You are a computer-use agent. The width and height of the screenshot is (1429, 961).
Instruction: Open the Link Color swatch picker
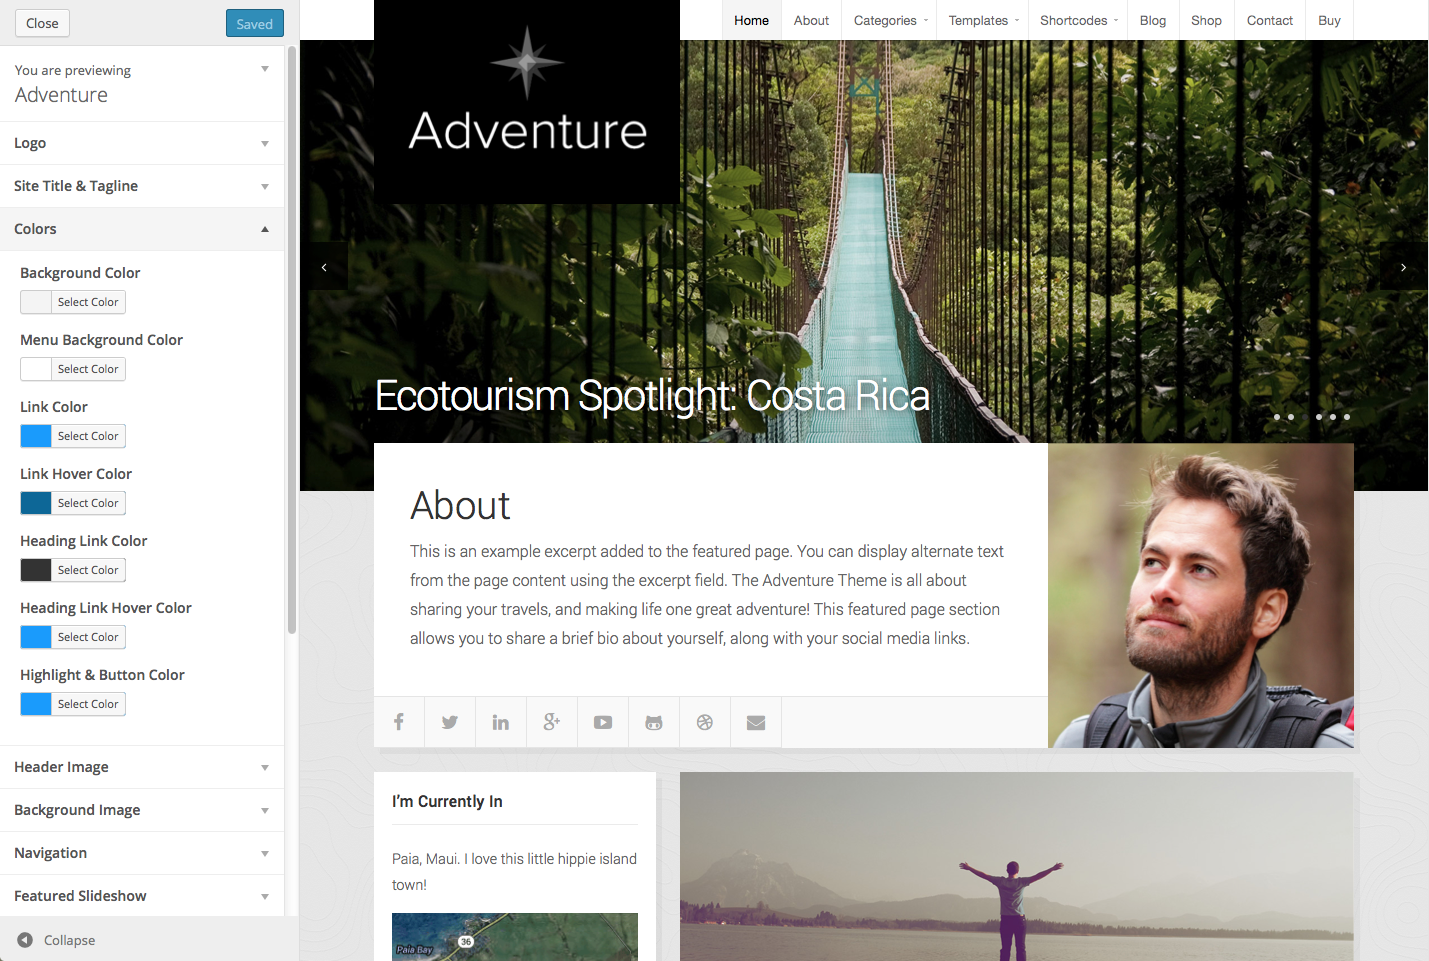[x=73, y=436]
